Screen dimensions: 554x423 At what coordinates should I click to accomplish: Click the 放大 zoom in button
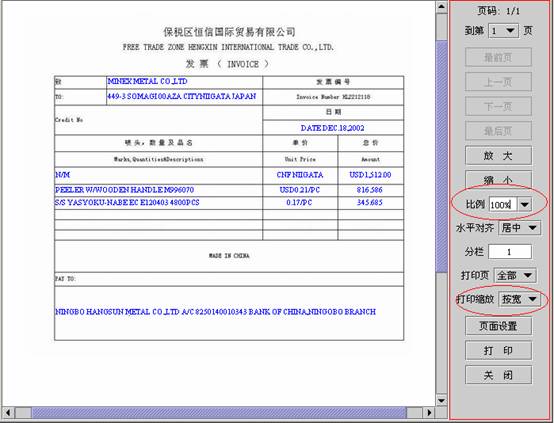(498, 155)
